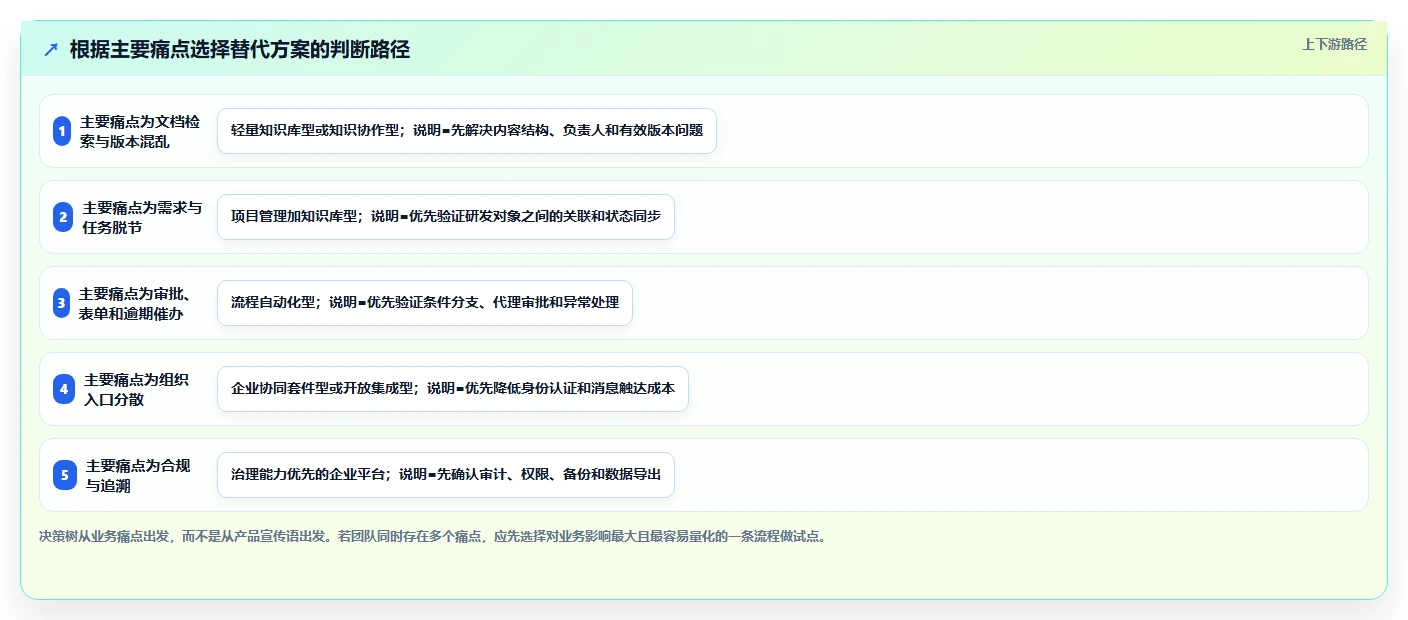Screen dimensions: 1408x620
Task: Open the 流程自动化型 solution box
Action: tap(425, 303)
